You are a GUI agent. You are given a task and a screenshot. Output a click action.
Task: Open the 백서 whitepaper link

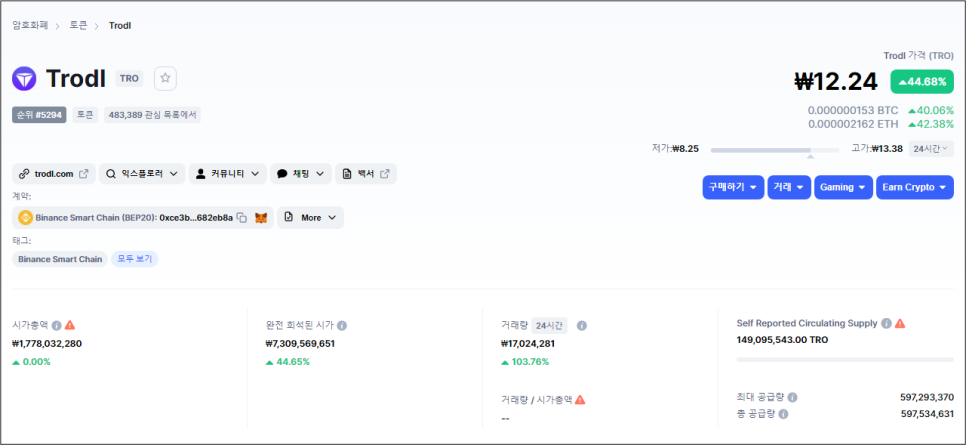click(x=366, y=174)
